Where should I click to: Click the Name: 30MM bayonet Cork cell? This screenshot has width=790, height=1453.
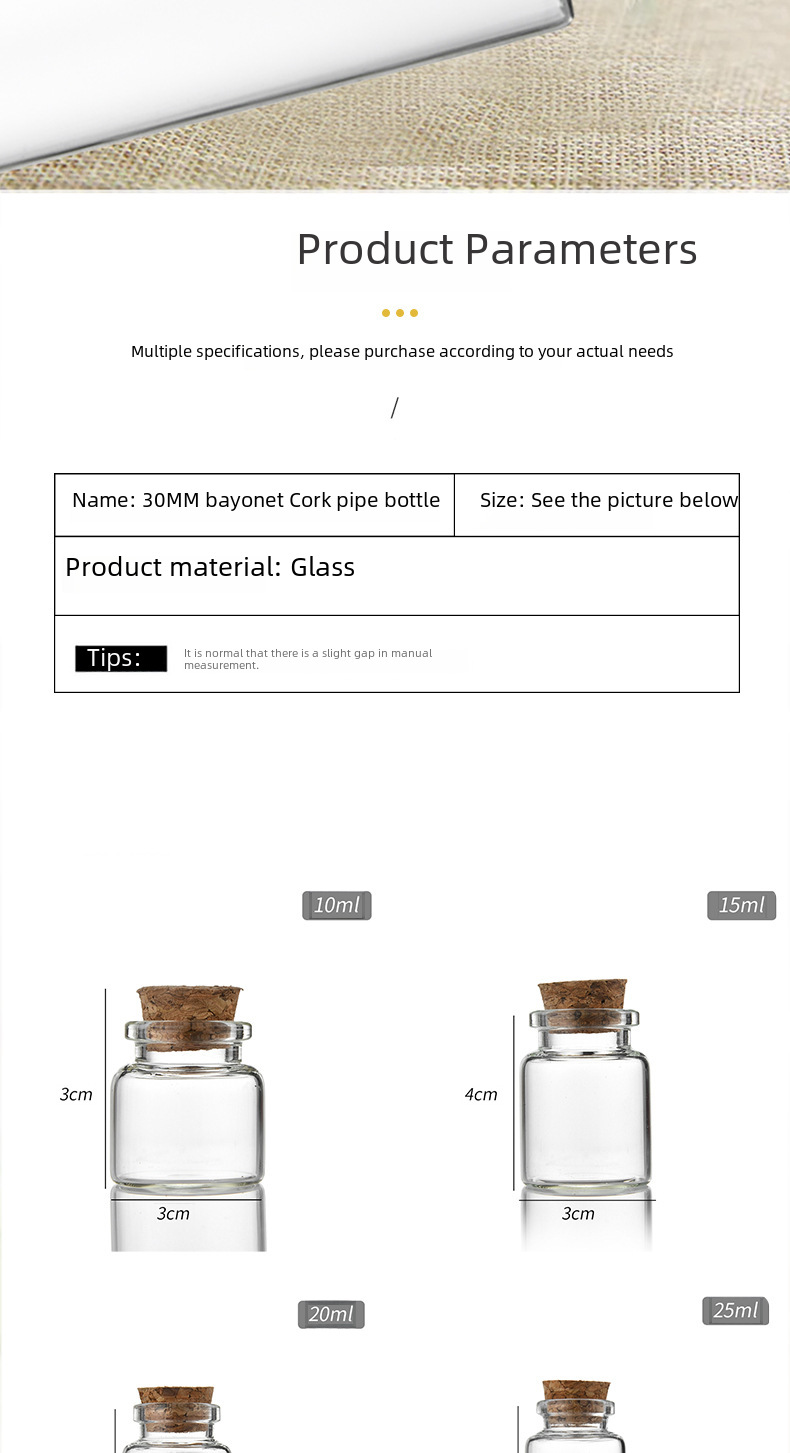[x=255, y=501]
